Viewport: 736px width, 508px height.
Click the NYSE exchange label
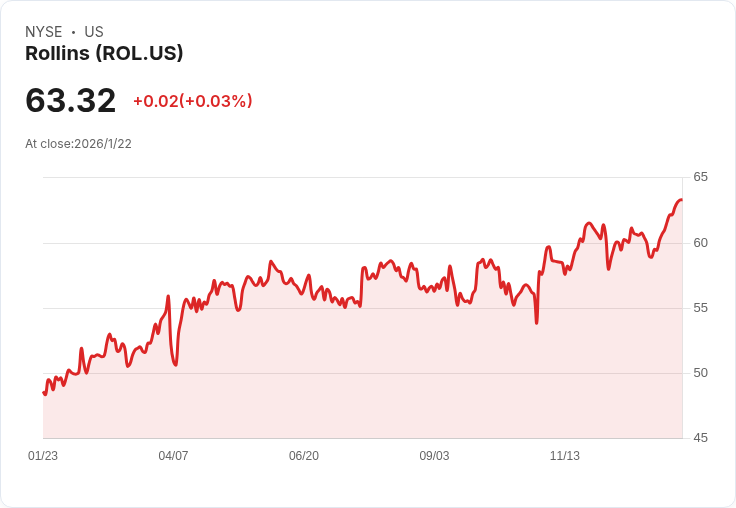tap(44, 32)
